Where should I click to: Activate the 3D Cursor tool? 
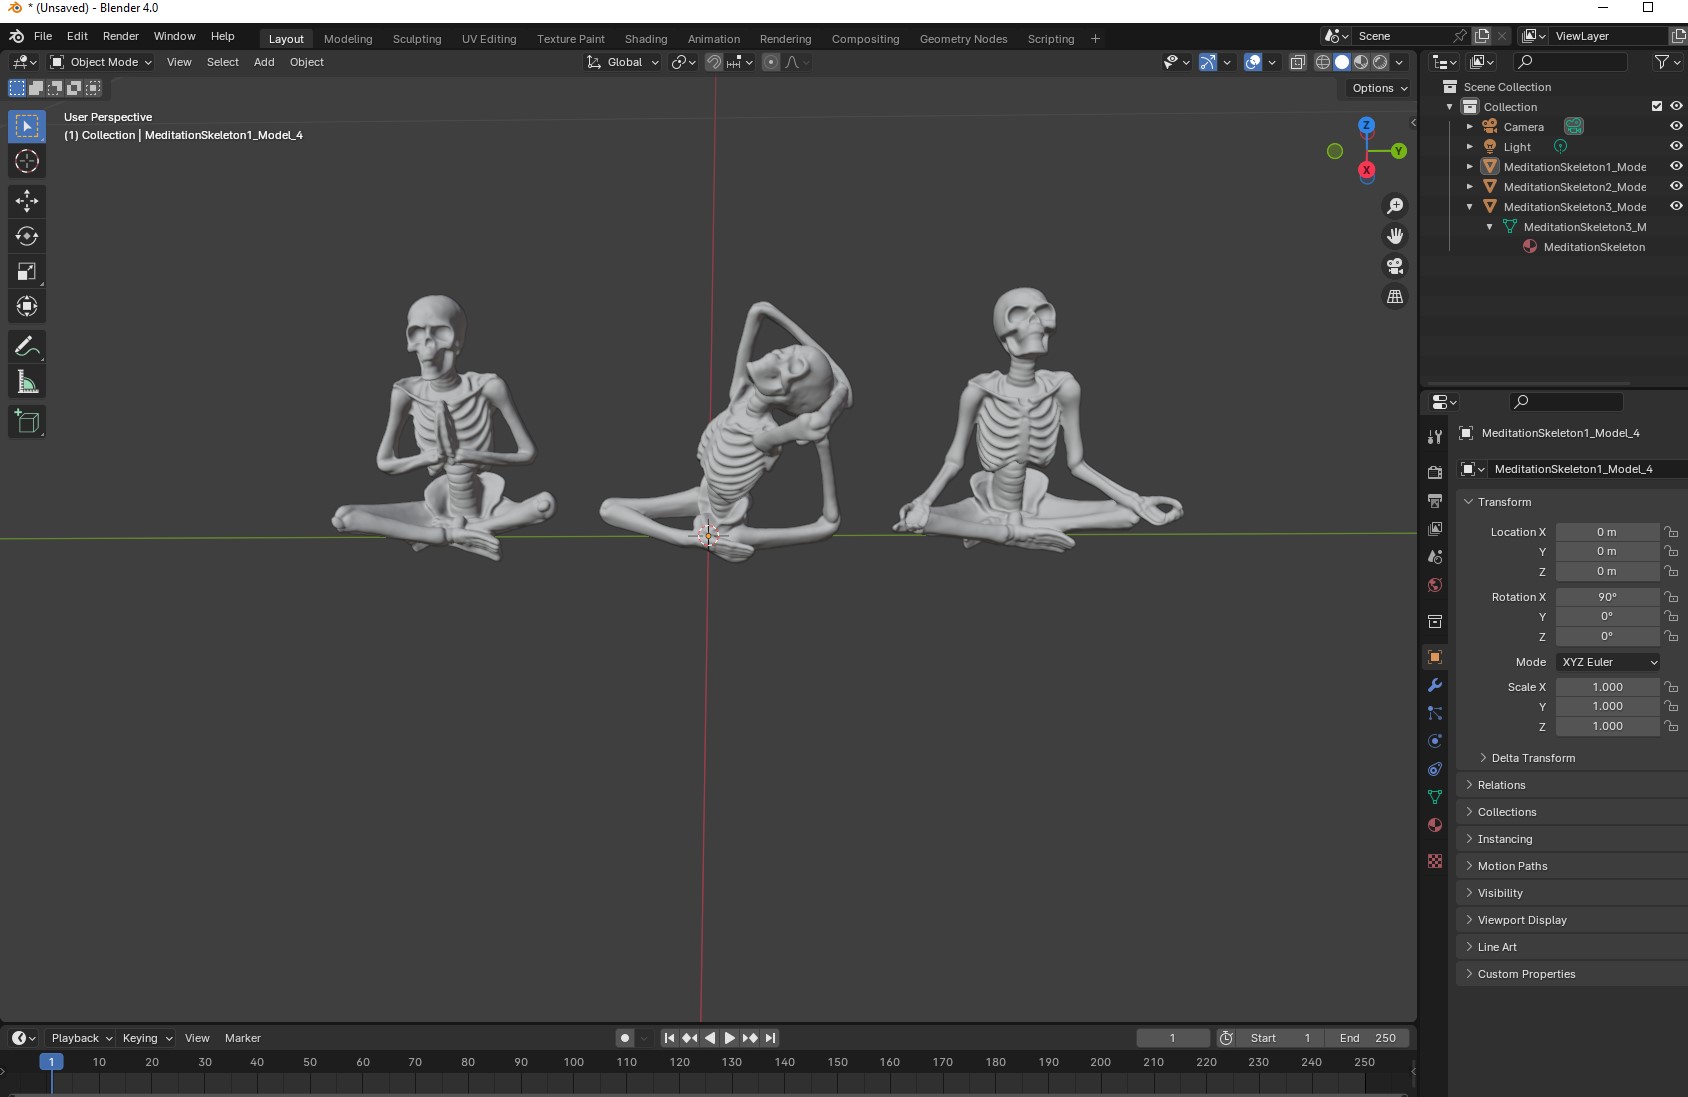pyautogui.click(x=27, y=161)
